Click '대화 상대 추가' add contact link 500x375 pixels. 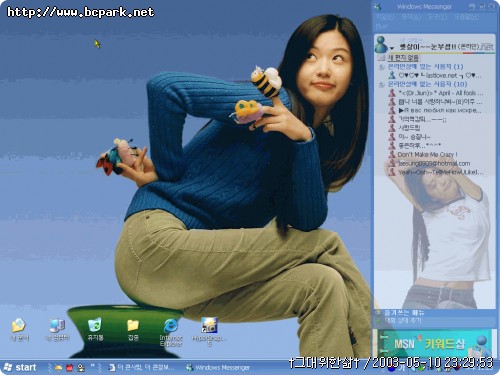[x=403, y=321]
